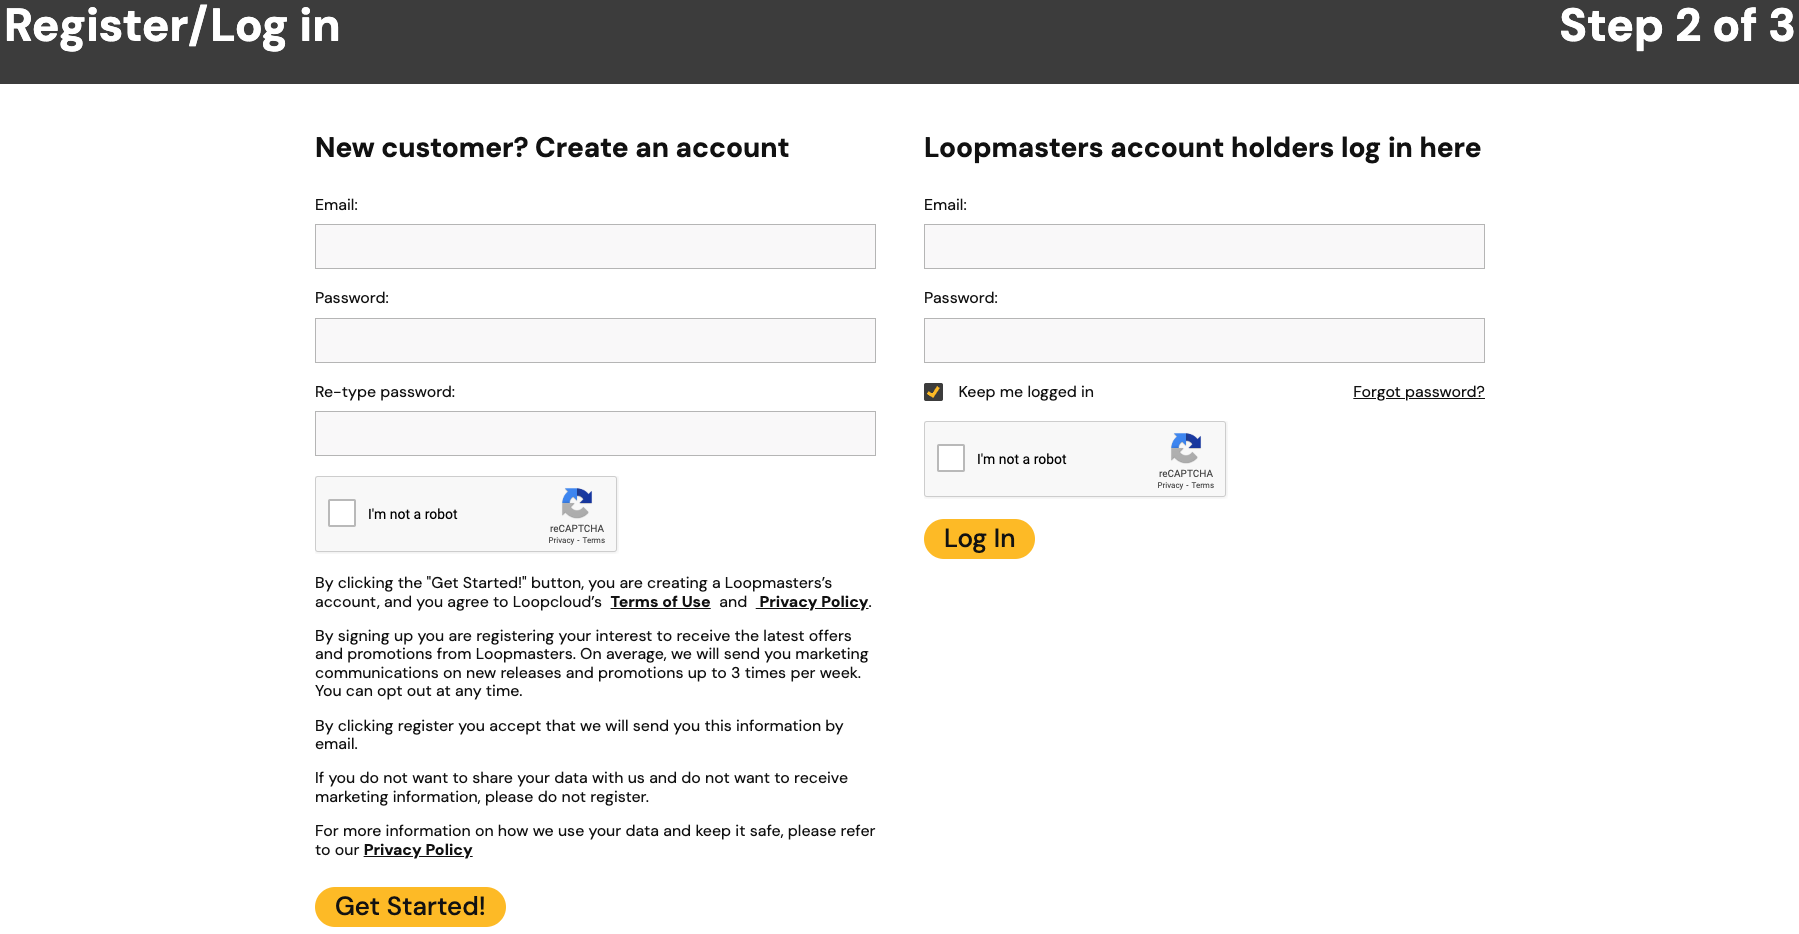Uncheck Keep me logged in checkbox

click(x=934, y=392)
